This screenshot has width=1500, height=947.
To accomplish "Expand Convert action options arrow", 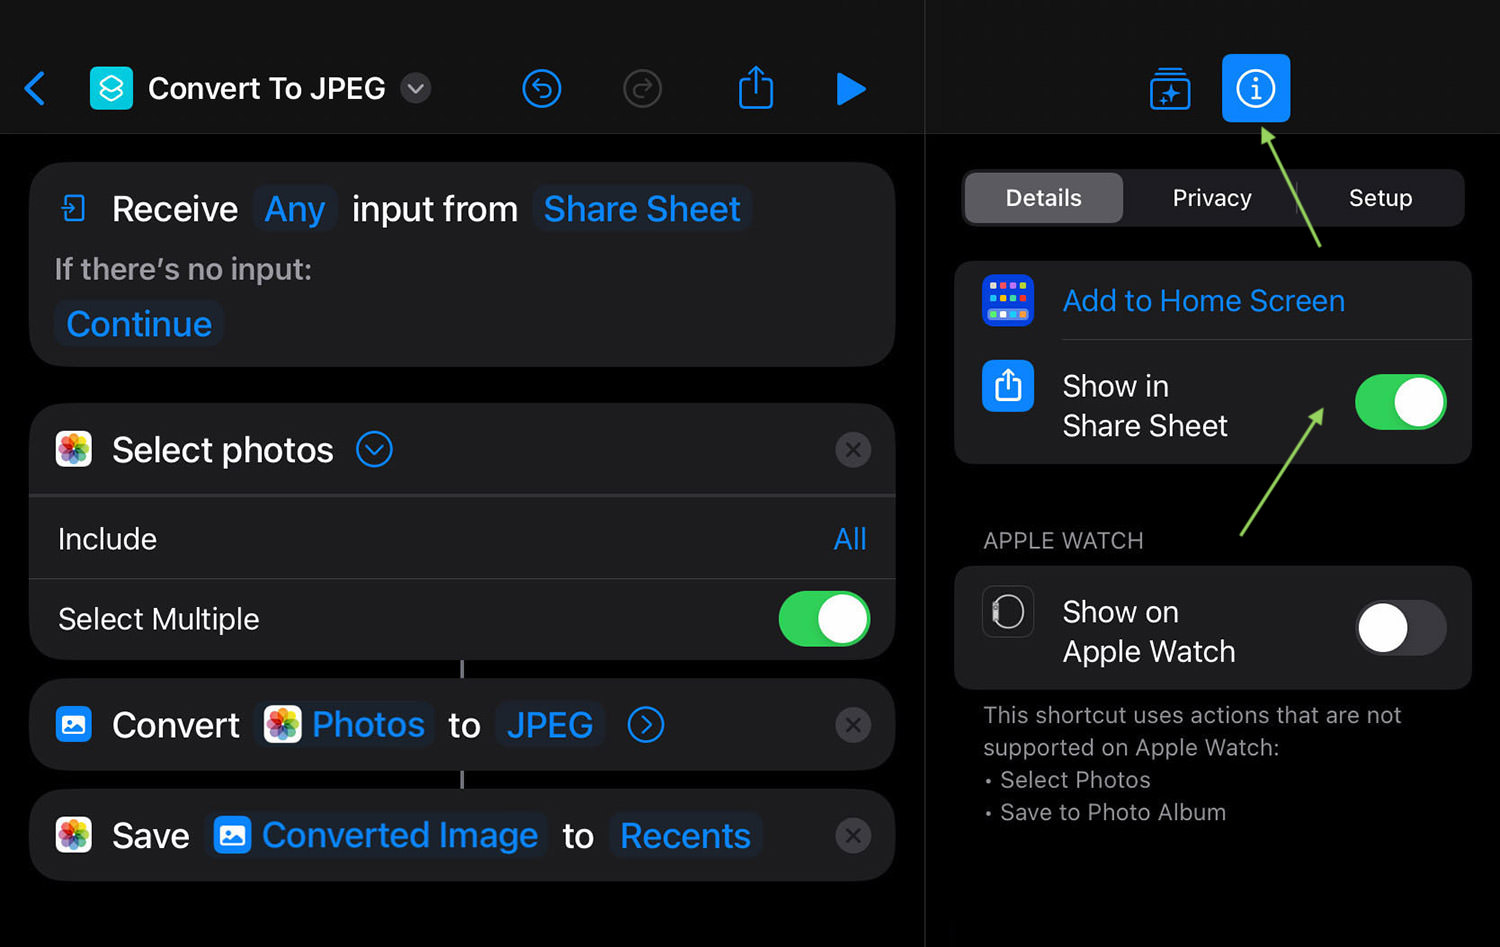I will 646,725.
